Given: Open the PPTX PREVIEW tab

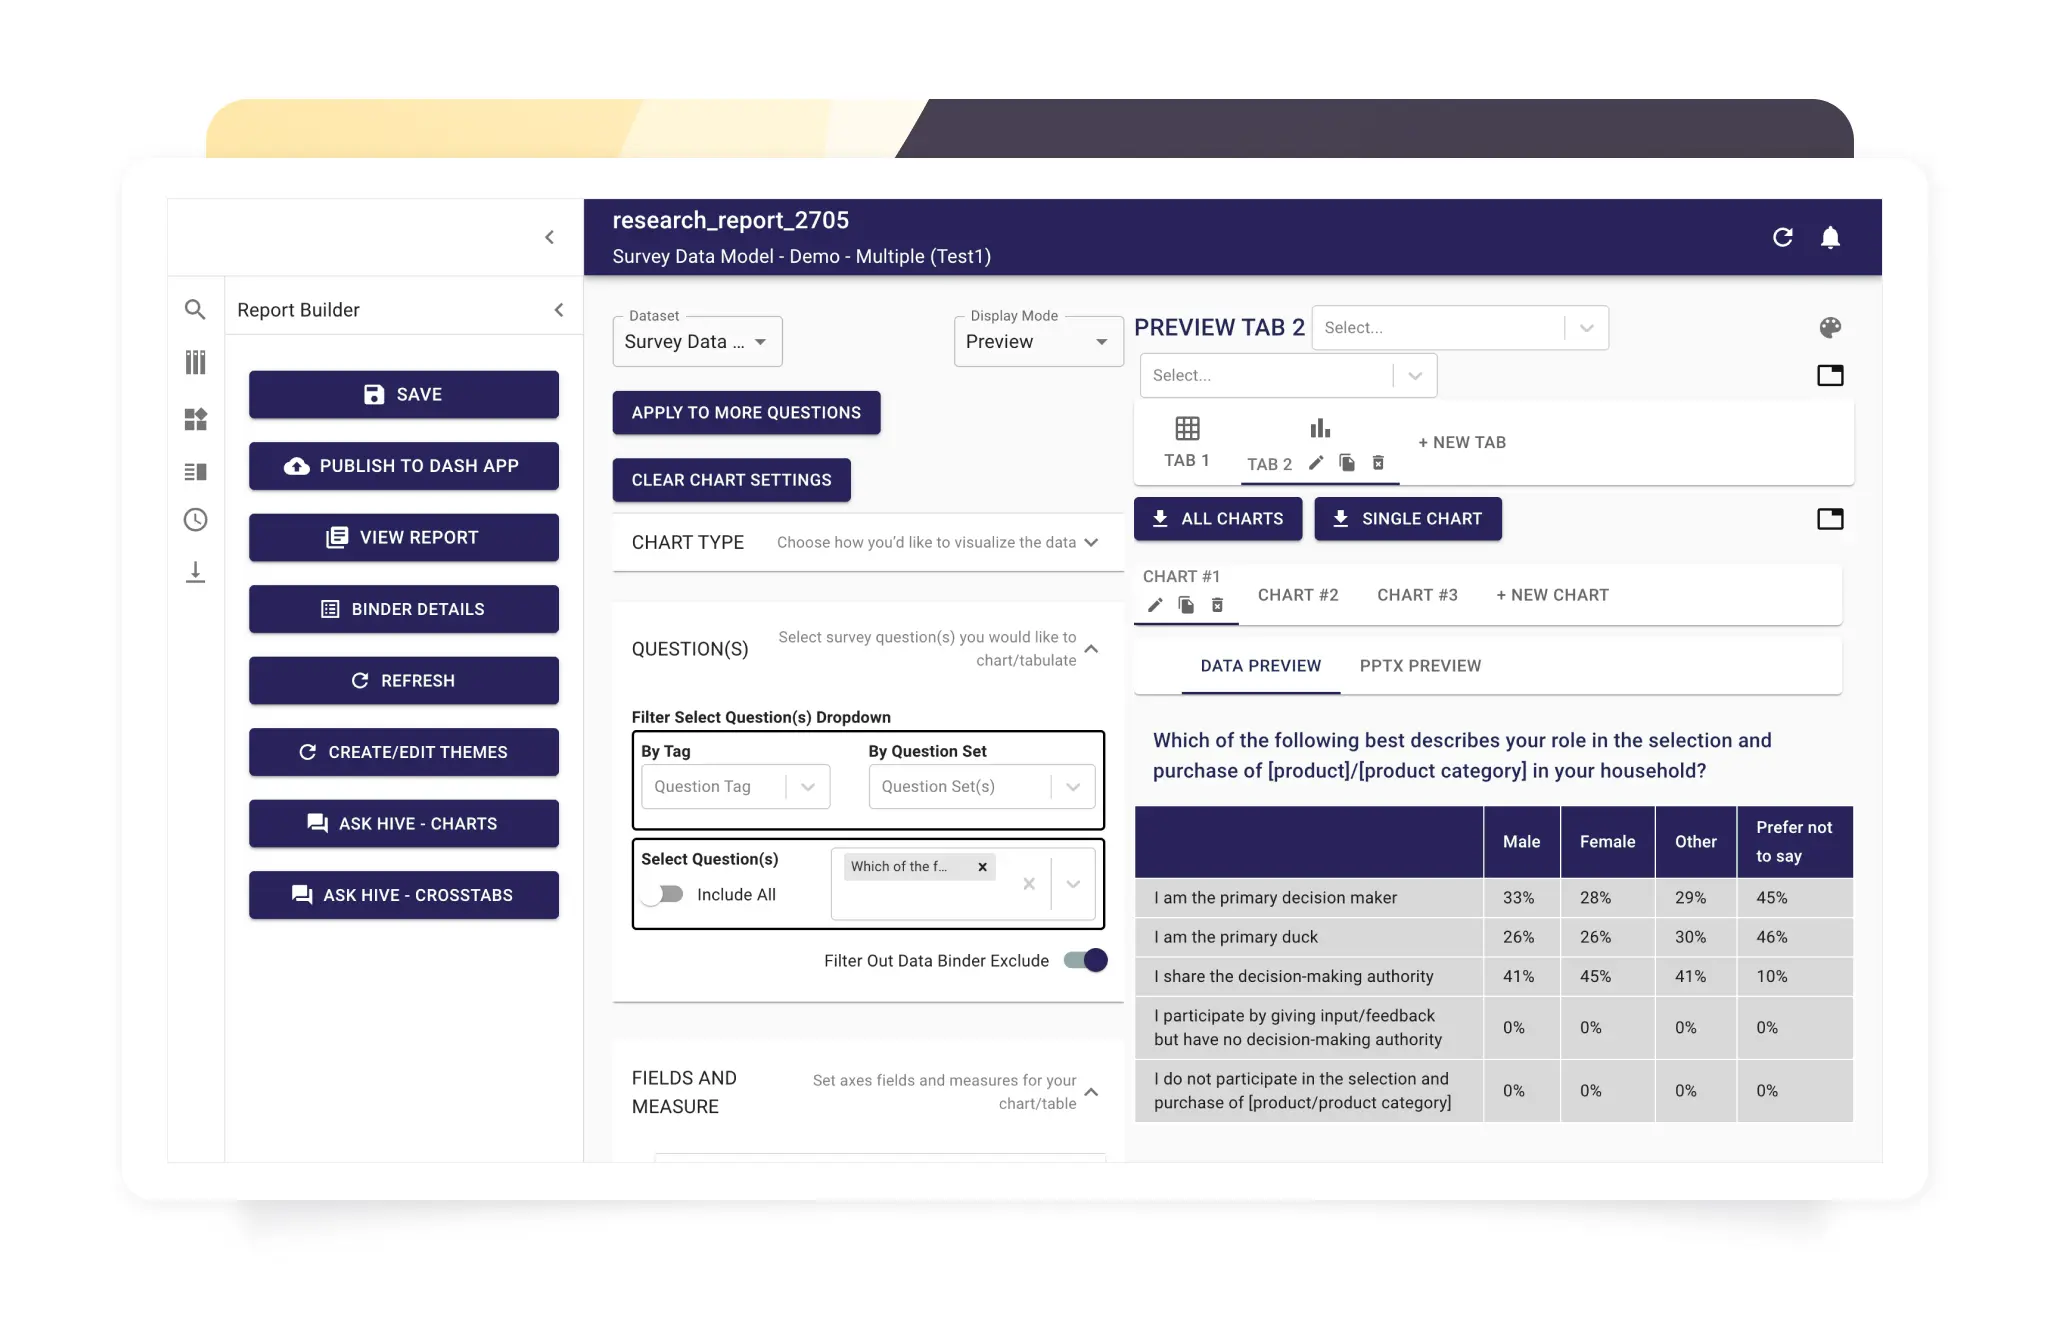Looking at the screenshot, I should tap(1420, 666).
